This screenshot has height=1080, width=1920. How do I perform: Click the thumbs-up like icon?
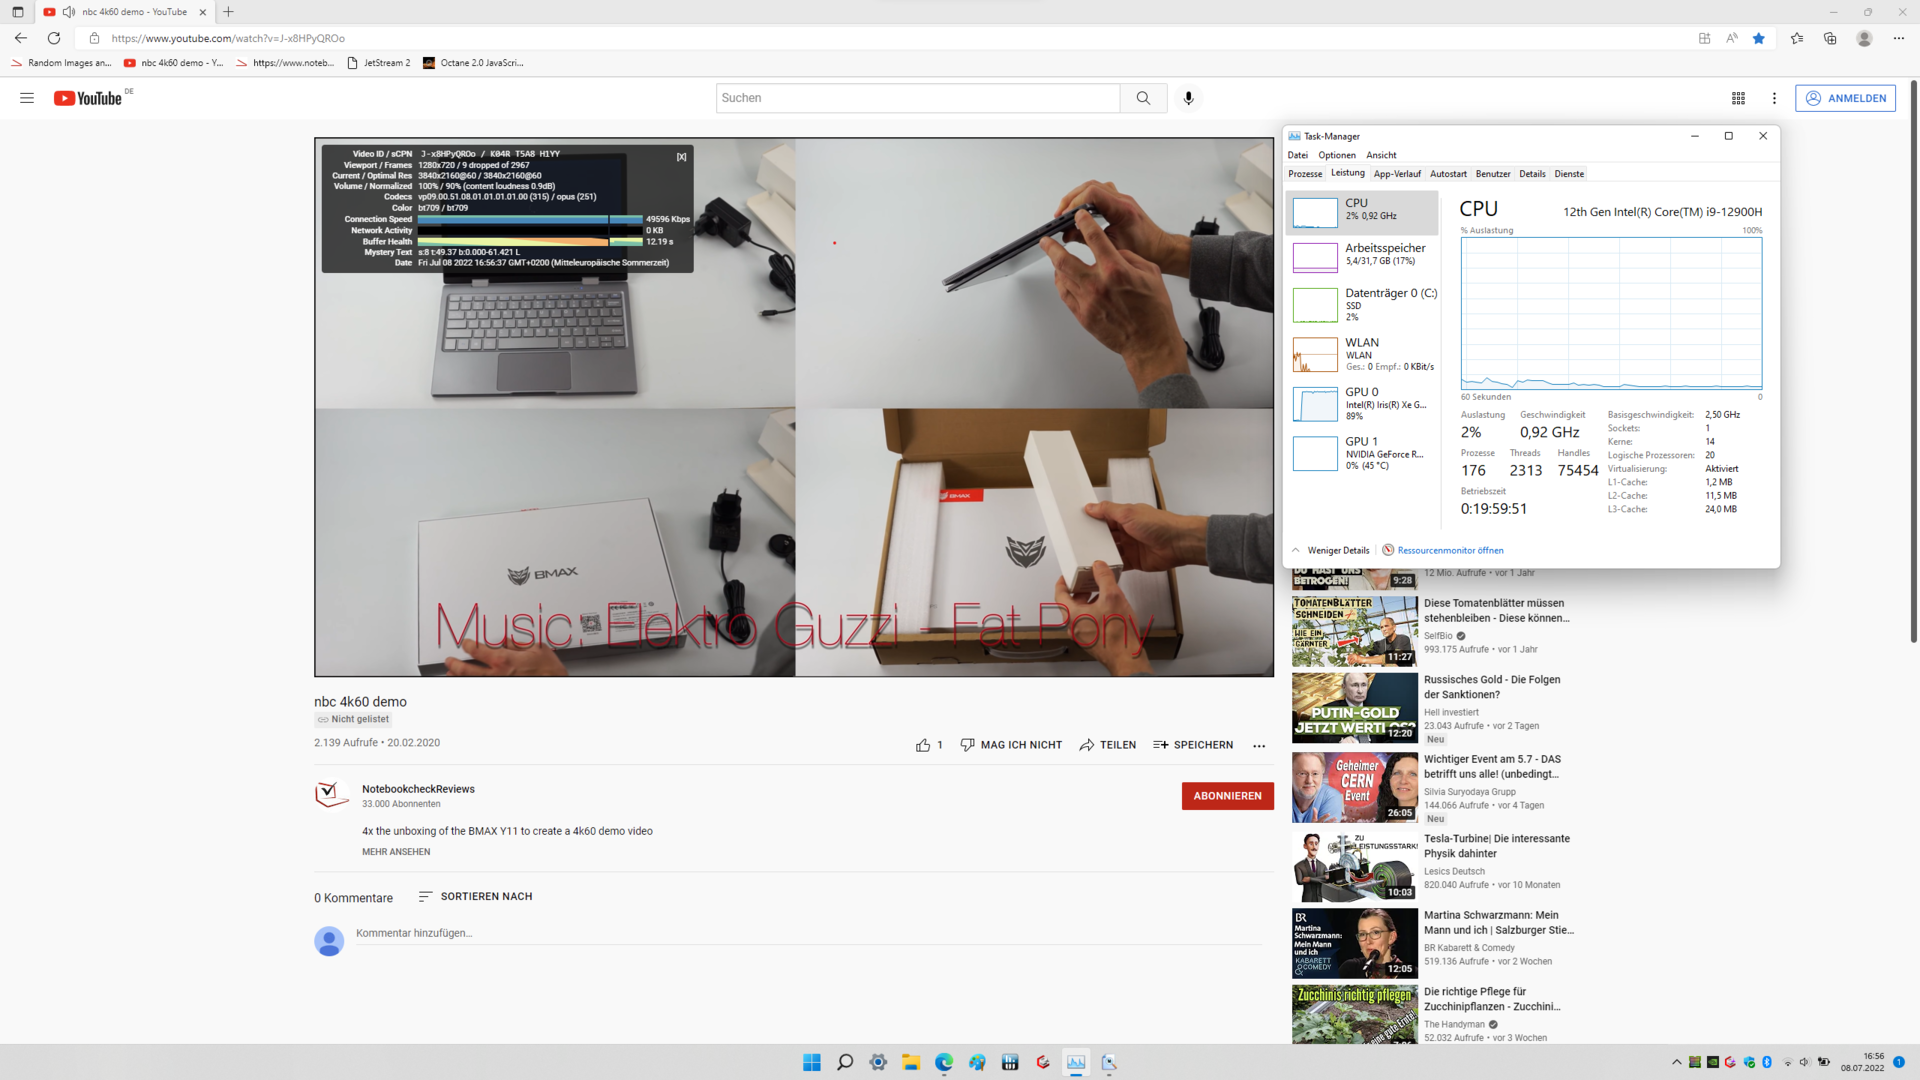click(922, 745)
